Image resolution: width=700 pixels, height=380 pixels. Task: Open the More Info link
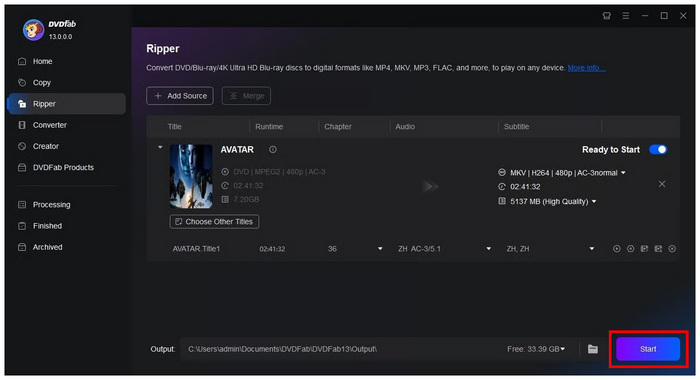point(586,68)
